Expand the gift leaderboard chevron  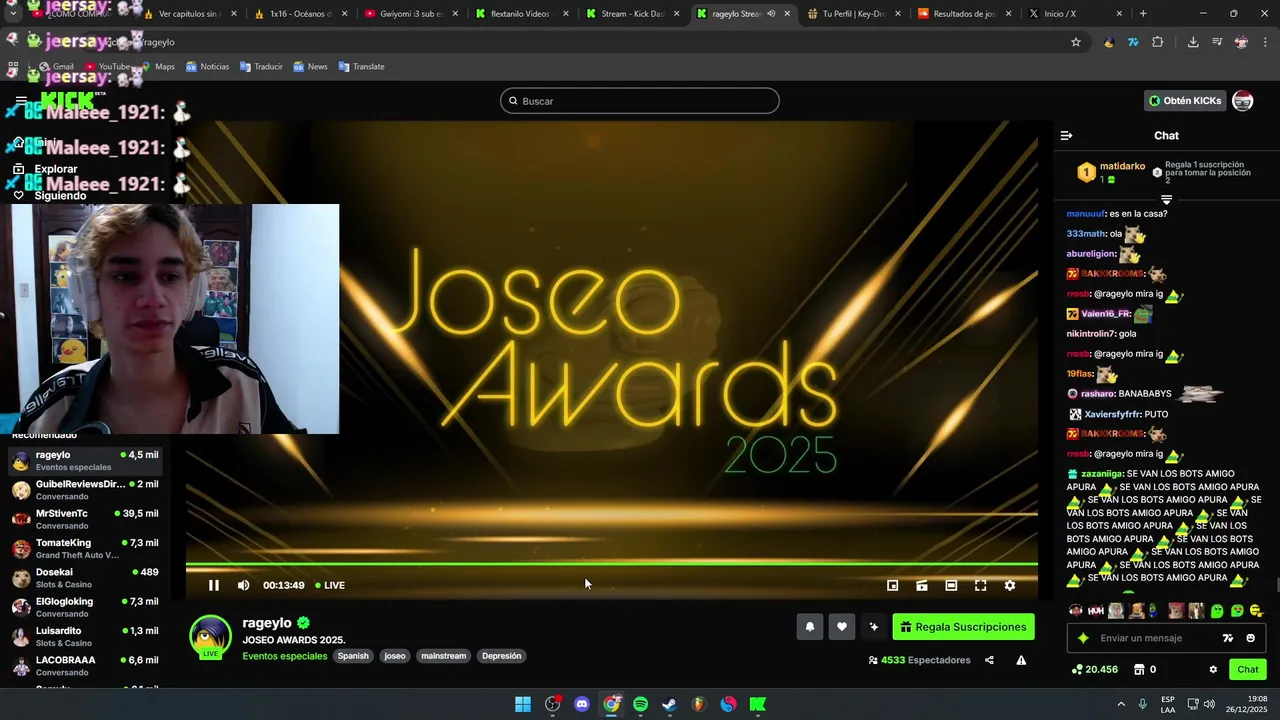[x=1166, y=199]
